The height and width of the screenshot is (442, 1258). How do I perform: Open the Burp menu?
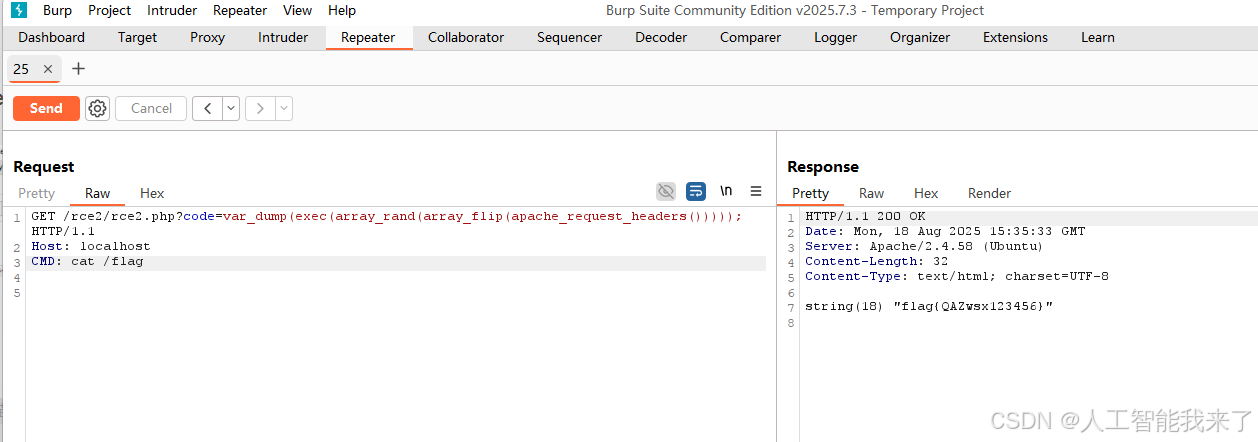tap(57, 10)
